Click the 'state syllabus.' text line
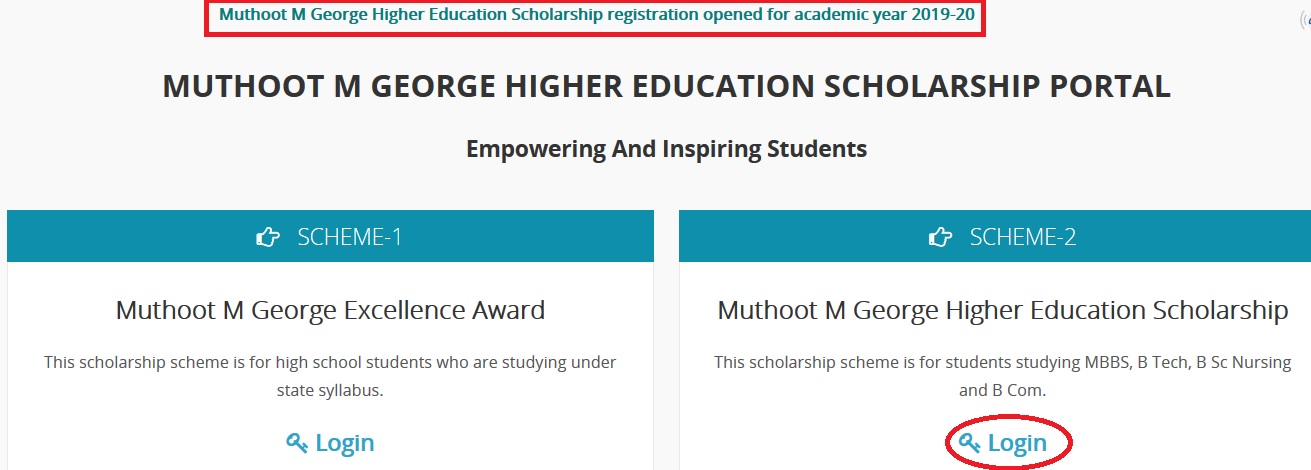This screenshot has height=470, width=1311. 330,390
